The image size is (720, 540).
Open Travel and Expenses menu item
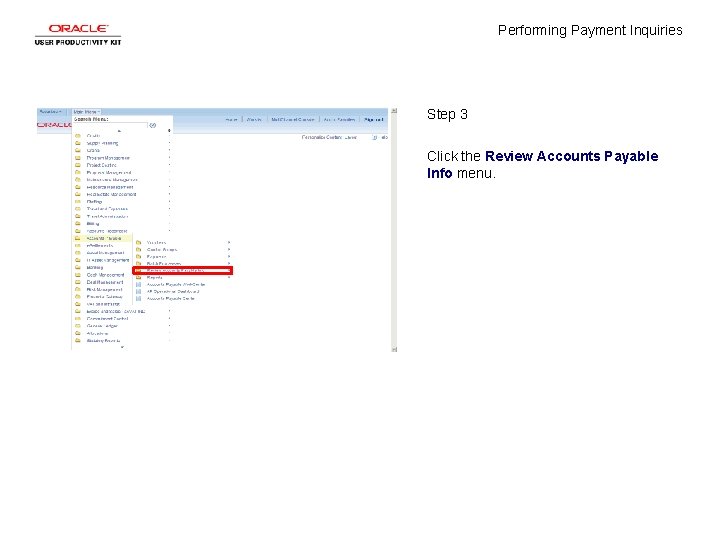107,209
